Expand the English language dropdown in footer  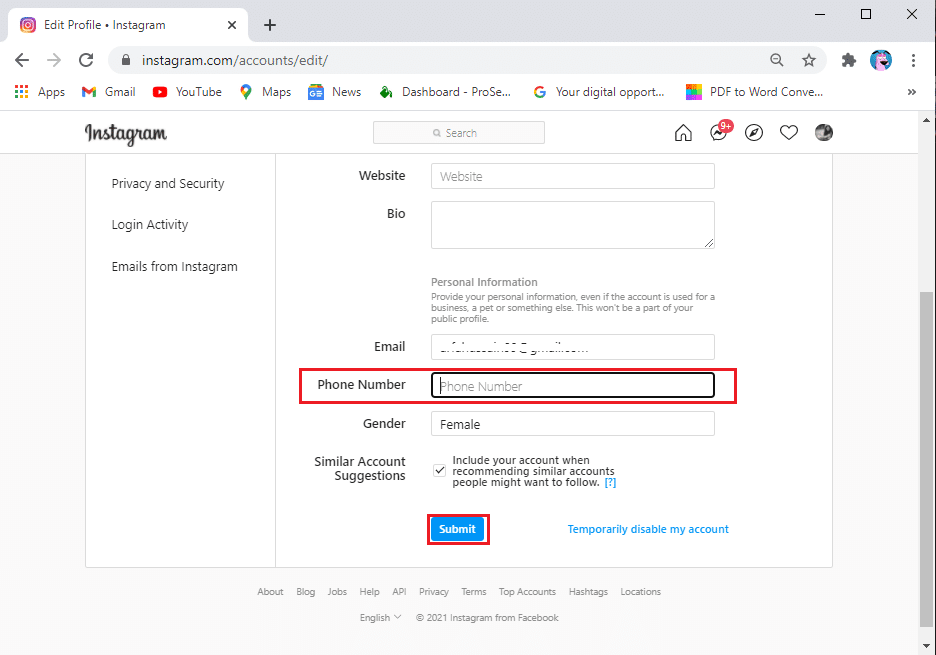380,618
